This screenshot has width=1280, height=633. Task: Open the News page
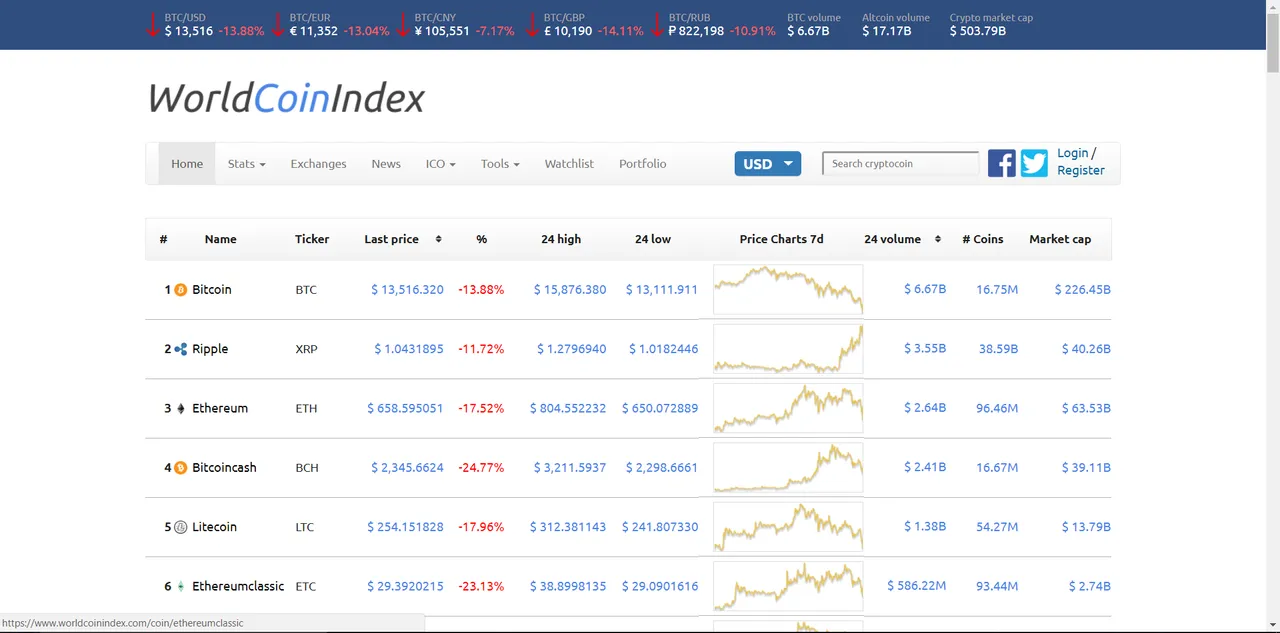click(x=386, y=164)
